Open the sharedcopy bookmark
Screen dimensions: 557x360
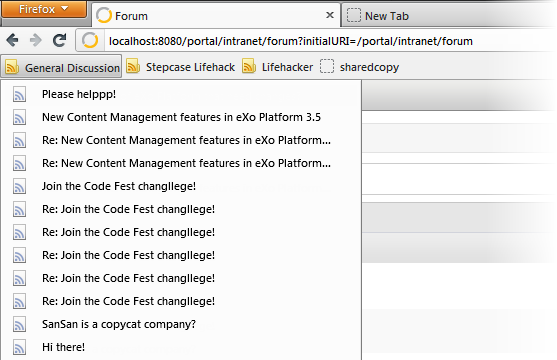point(359,67)
